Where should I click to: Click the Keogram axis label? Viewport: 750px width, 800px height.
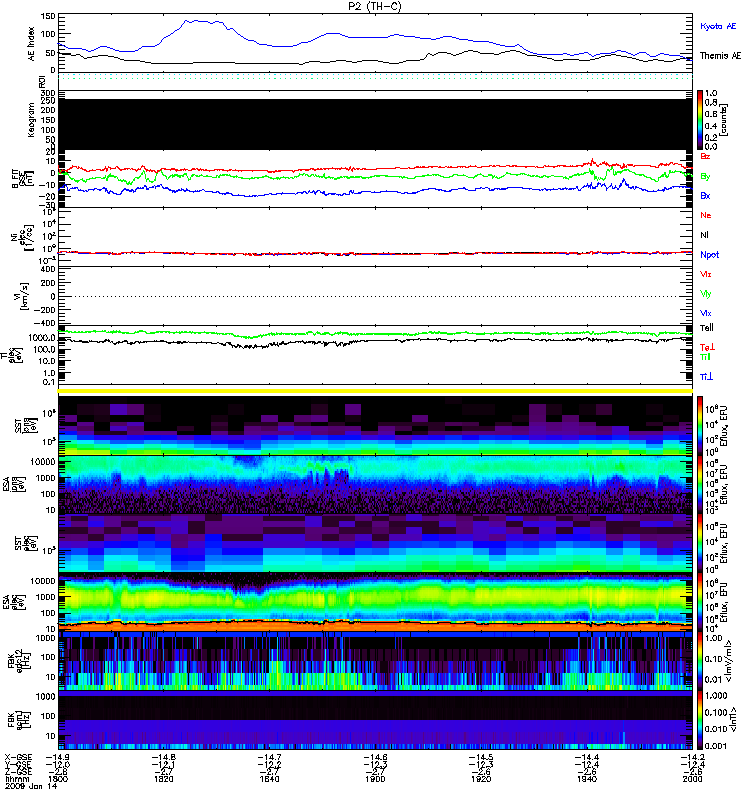31,120
